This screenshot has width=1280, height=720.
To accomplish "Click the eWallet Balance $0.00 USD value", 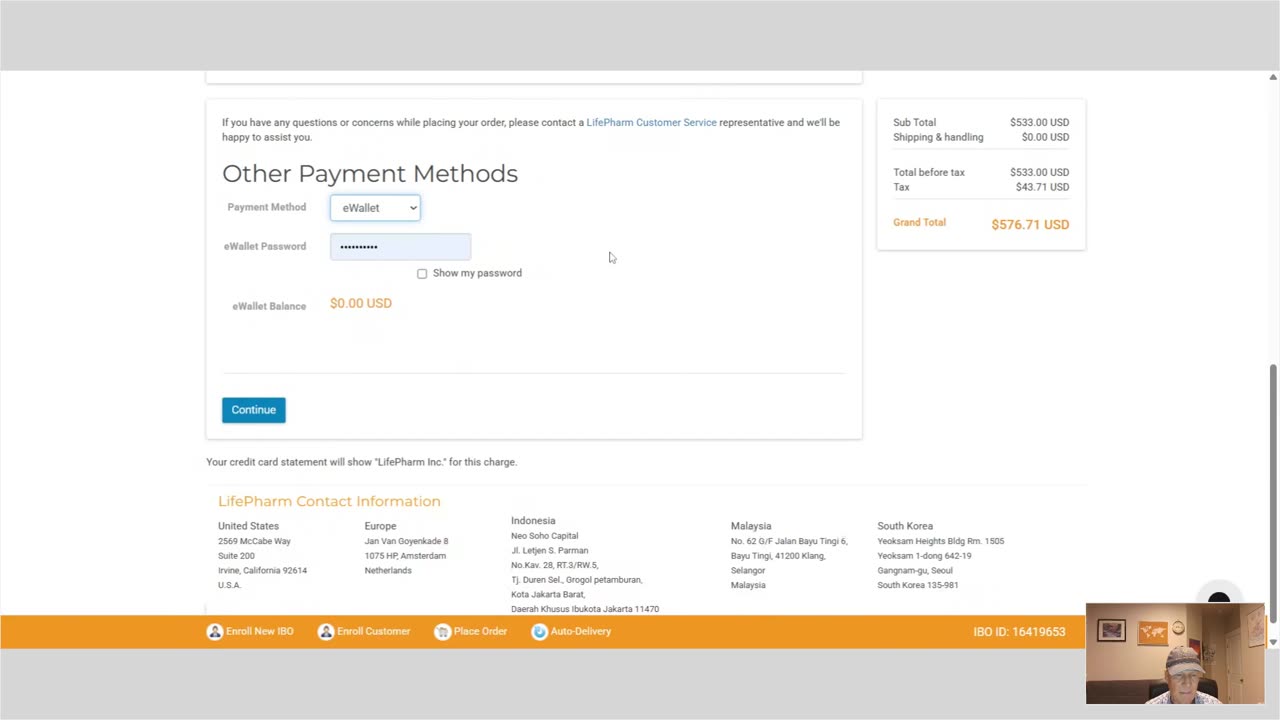I will pos(361,303).
